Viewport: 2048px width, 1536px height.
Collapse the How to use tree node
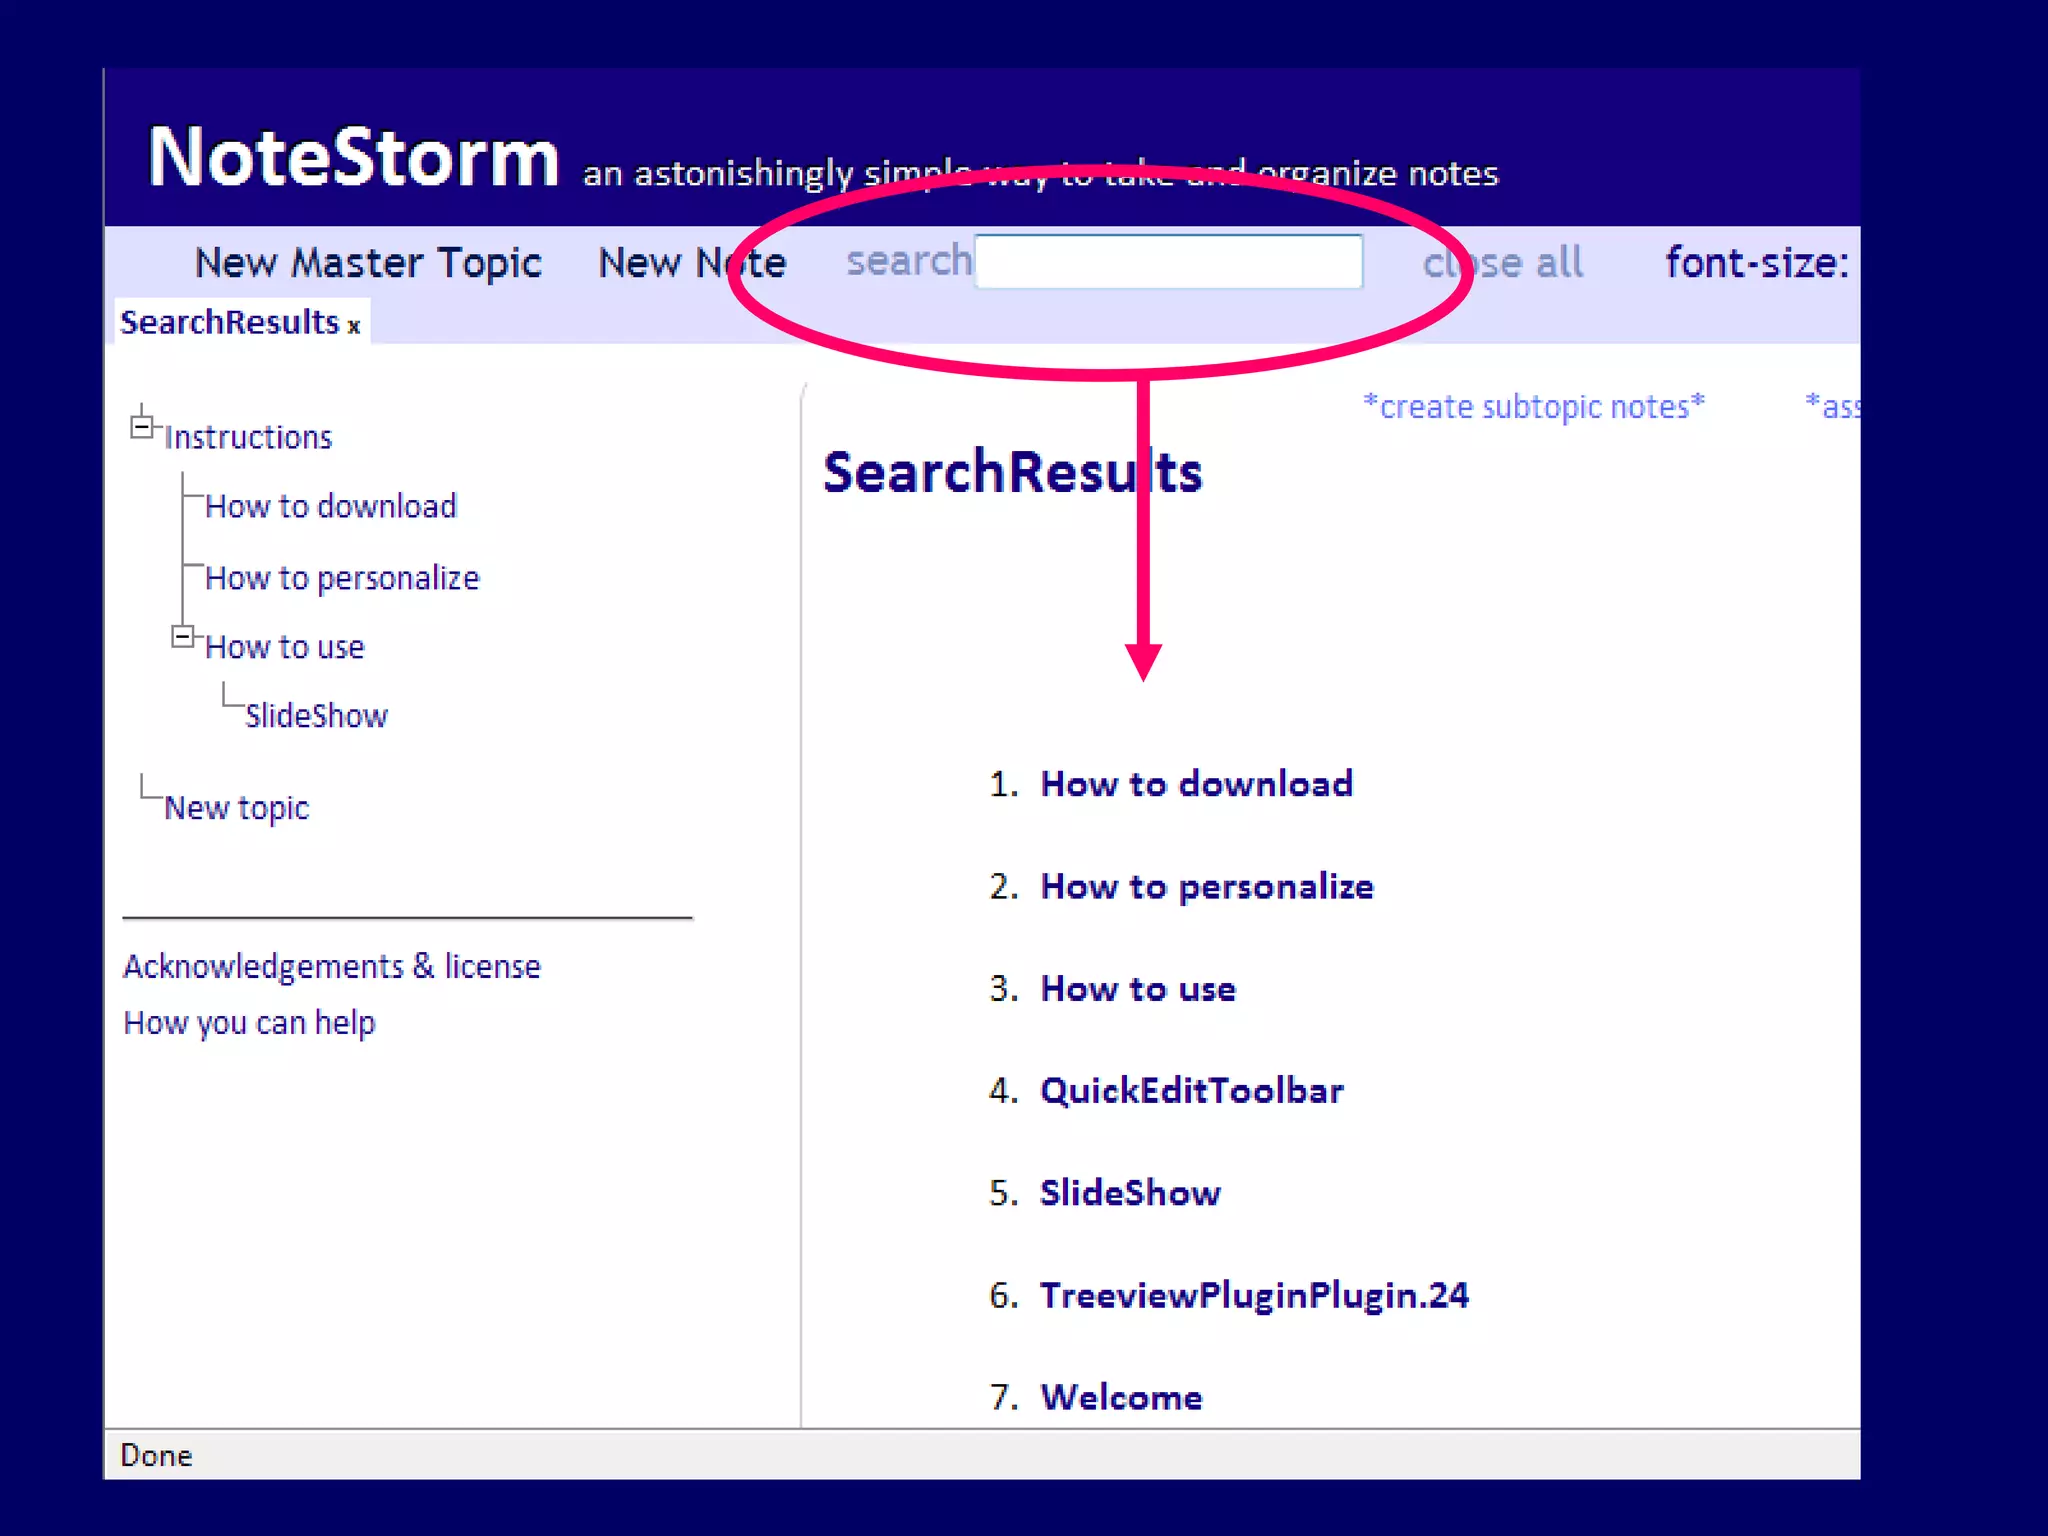pyautogui.click(x=182, y=637)
